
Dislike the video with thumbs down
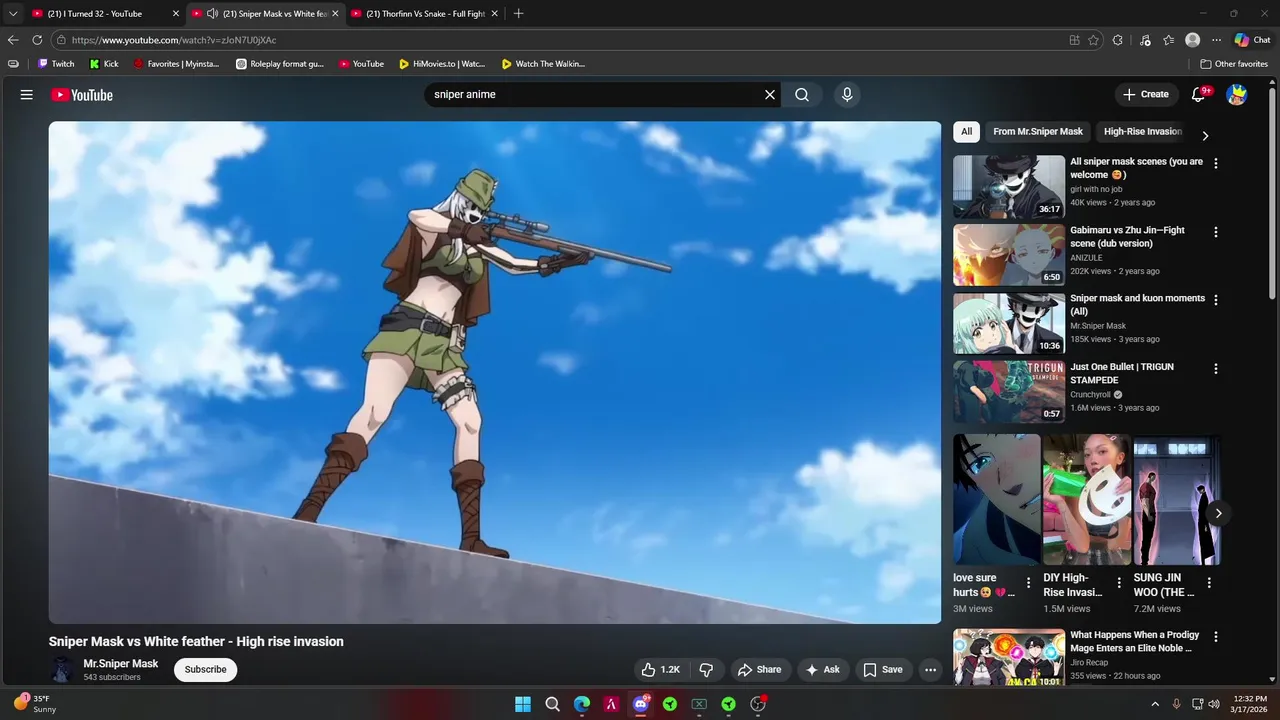click(x=706, y=669)
